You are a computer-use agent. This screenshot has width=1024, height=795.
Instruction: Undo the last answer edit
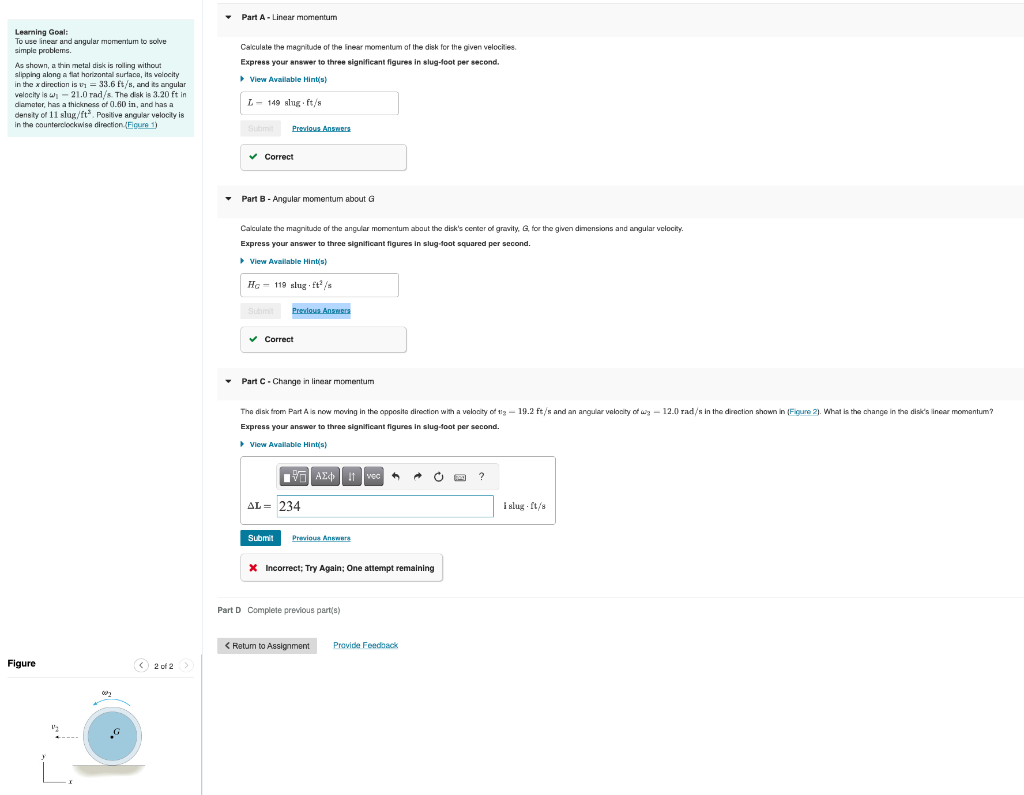click(396, 476)
